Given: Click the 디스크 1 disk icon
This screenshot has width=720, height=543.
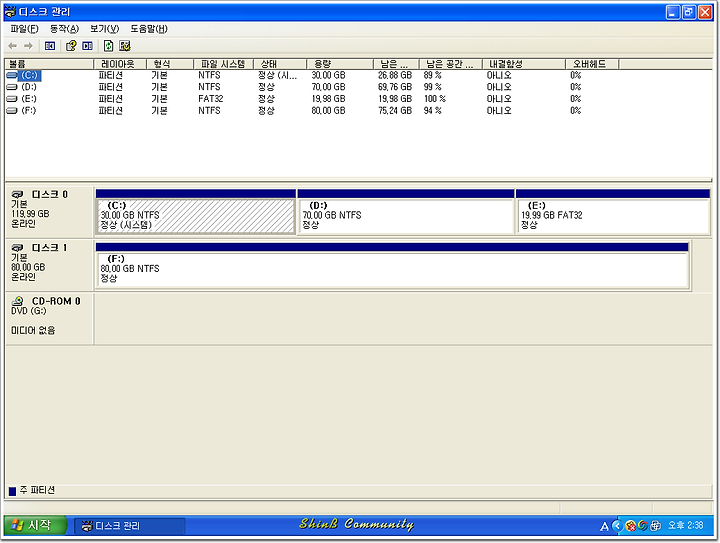Looking at the screenshot, I should pos(17,248).
